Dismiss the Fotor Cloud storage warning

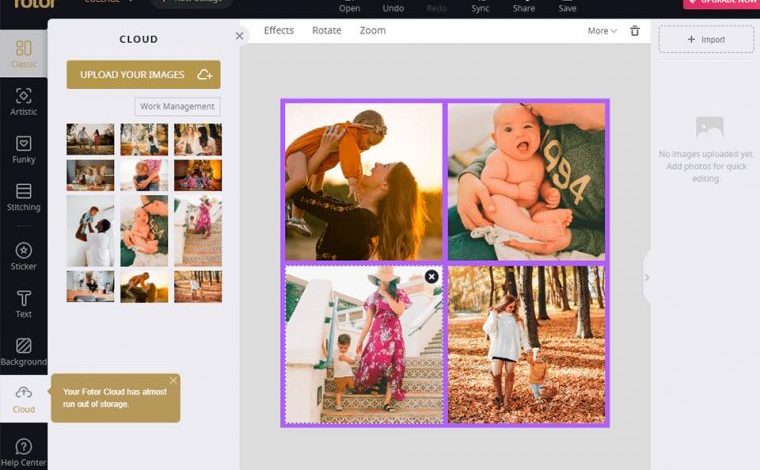click(x=174, y=380)
